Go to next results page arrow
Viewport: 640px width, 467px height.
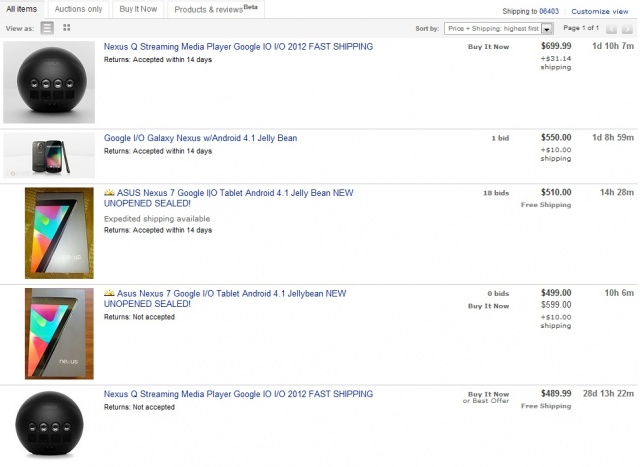628,29
